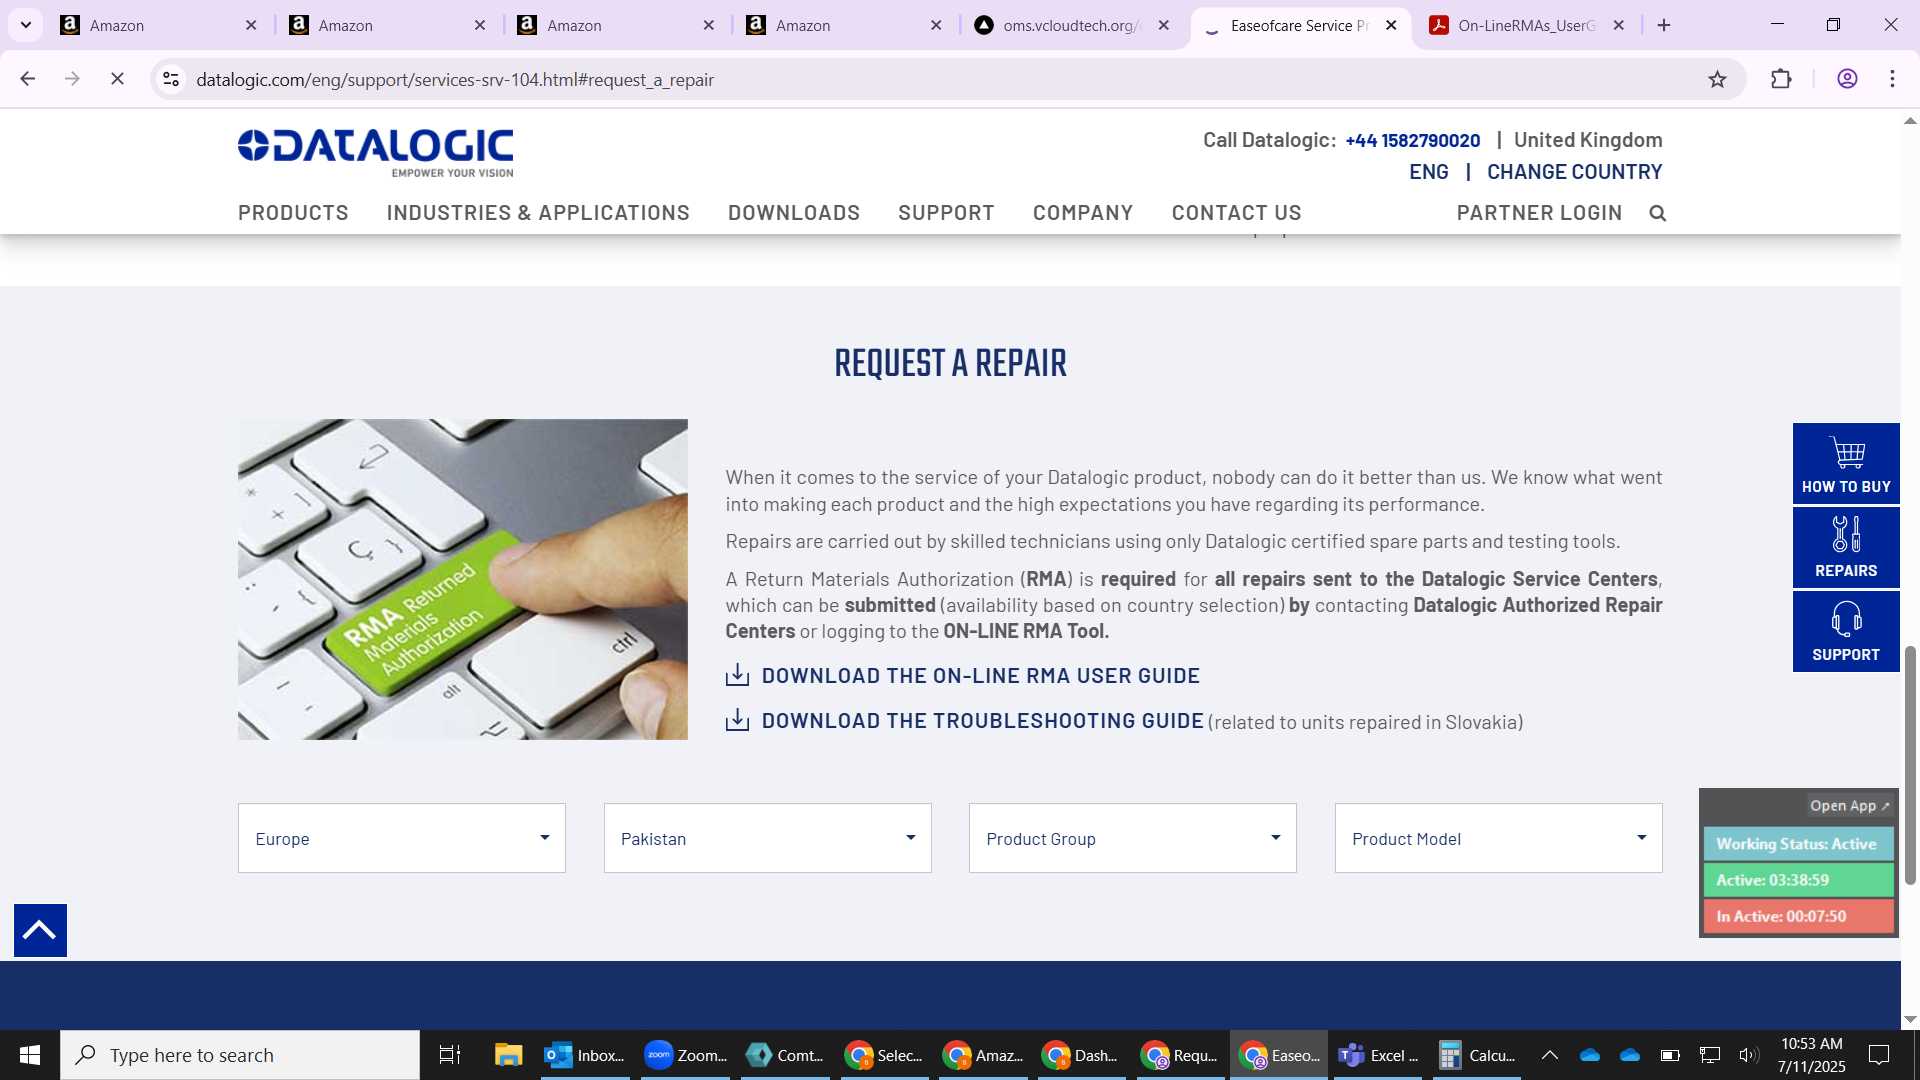Screen dimensions: 1920x1080
Task: Open the DOWNLOADS menu
Action: tap(794, 213)
